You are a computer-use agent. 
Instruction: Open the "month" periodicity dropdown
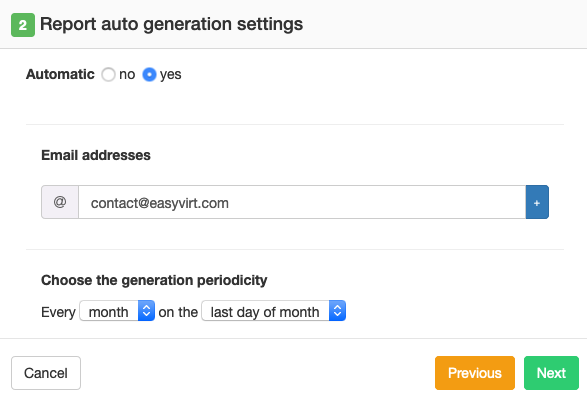pyautogui.click(x=117, y=311)
